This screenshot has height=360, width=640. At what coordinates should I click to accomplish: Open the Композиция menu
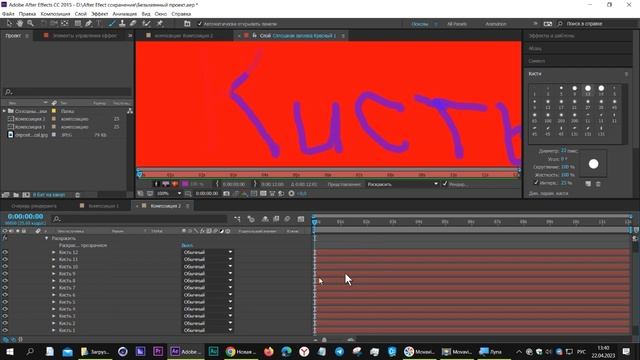(55, 14)
